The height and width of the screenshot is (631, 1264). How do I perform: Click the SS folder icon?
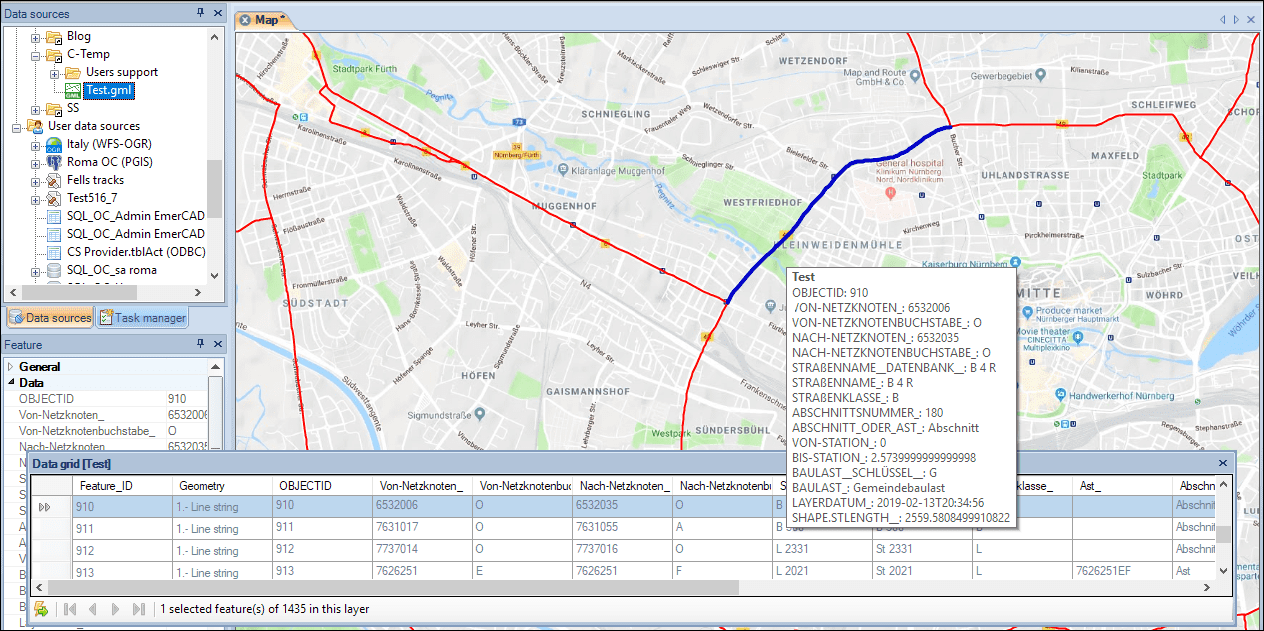click(x=53, y=109)
